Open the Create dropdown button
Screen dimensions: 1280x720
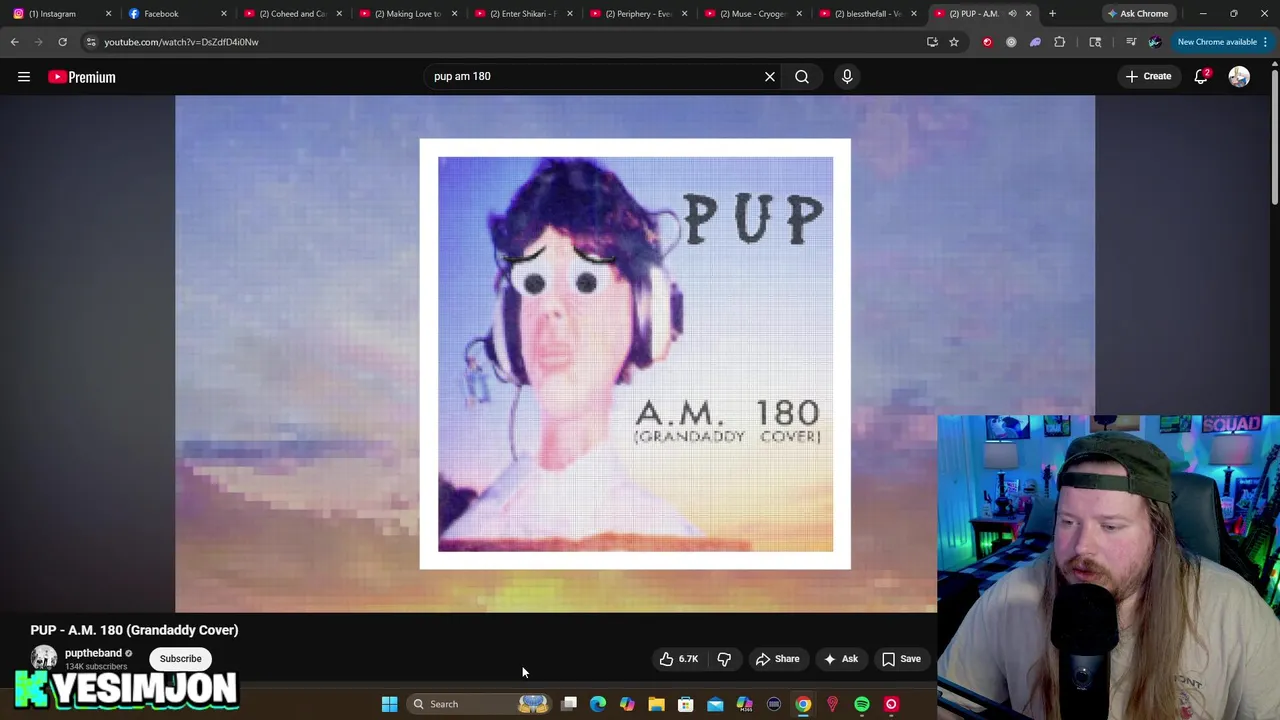(1148, 76)
